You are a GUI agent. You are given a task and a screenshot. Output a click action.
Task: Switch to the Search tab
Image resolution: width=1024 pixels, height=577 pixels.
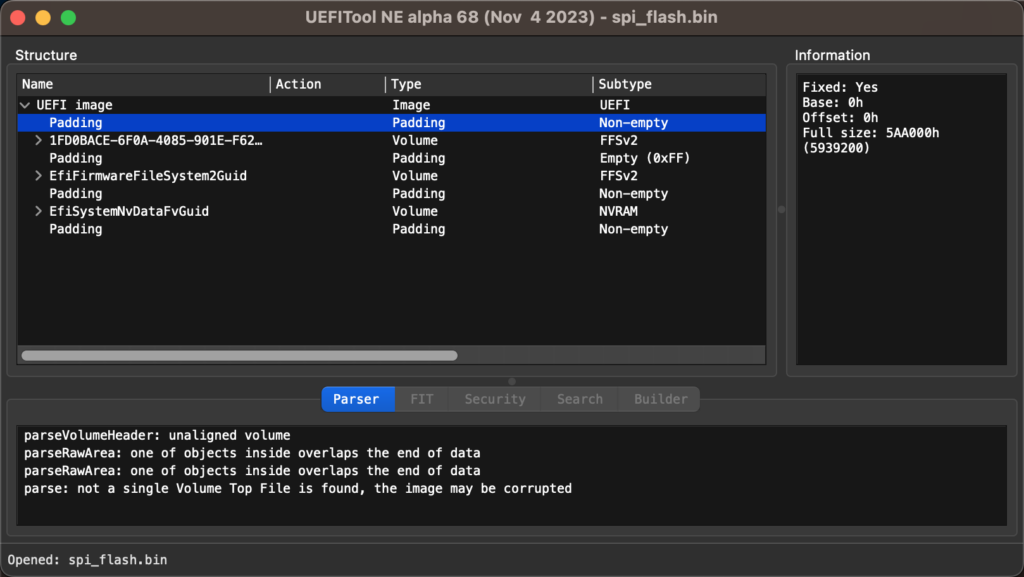579,399
